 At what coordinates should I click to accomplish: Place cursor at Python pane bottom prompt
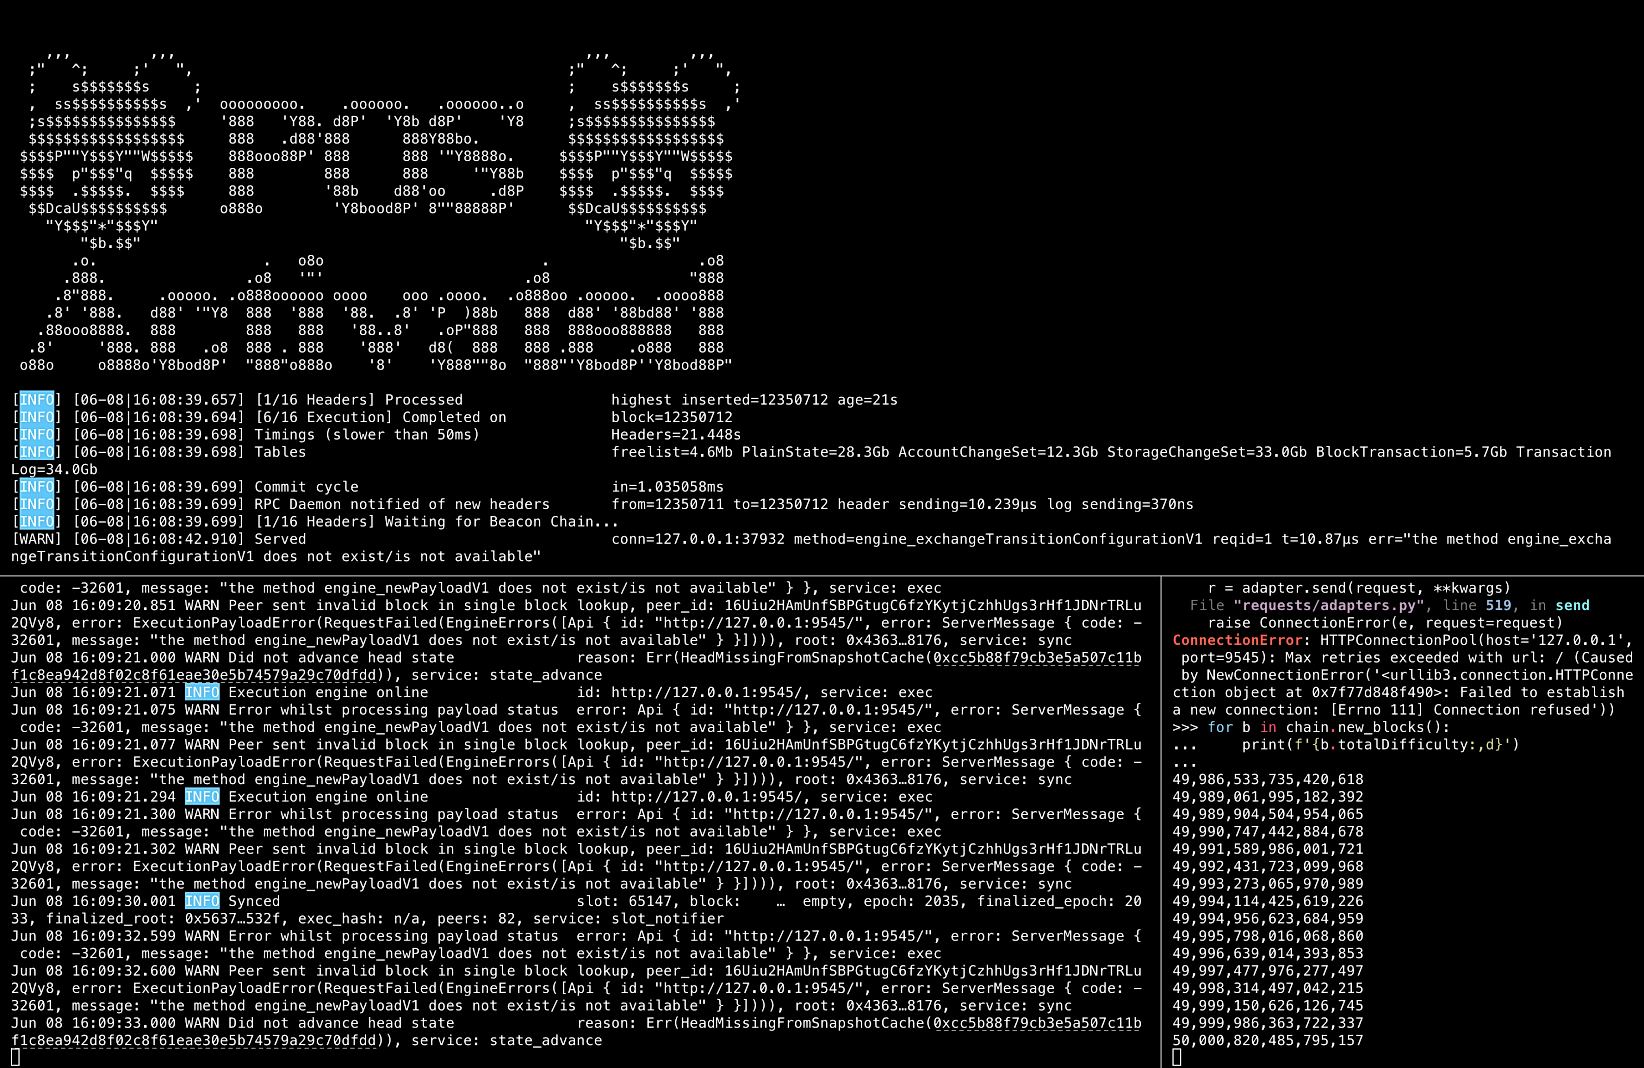pyautogui.click(x=1177, y=1058)
